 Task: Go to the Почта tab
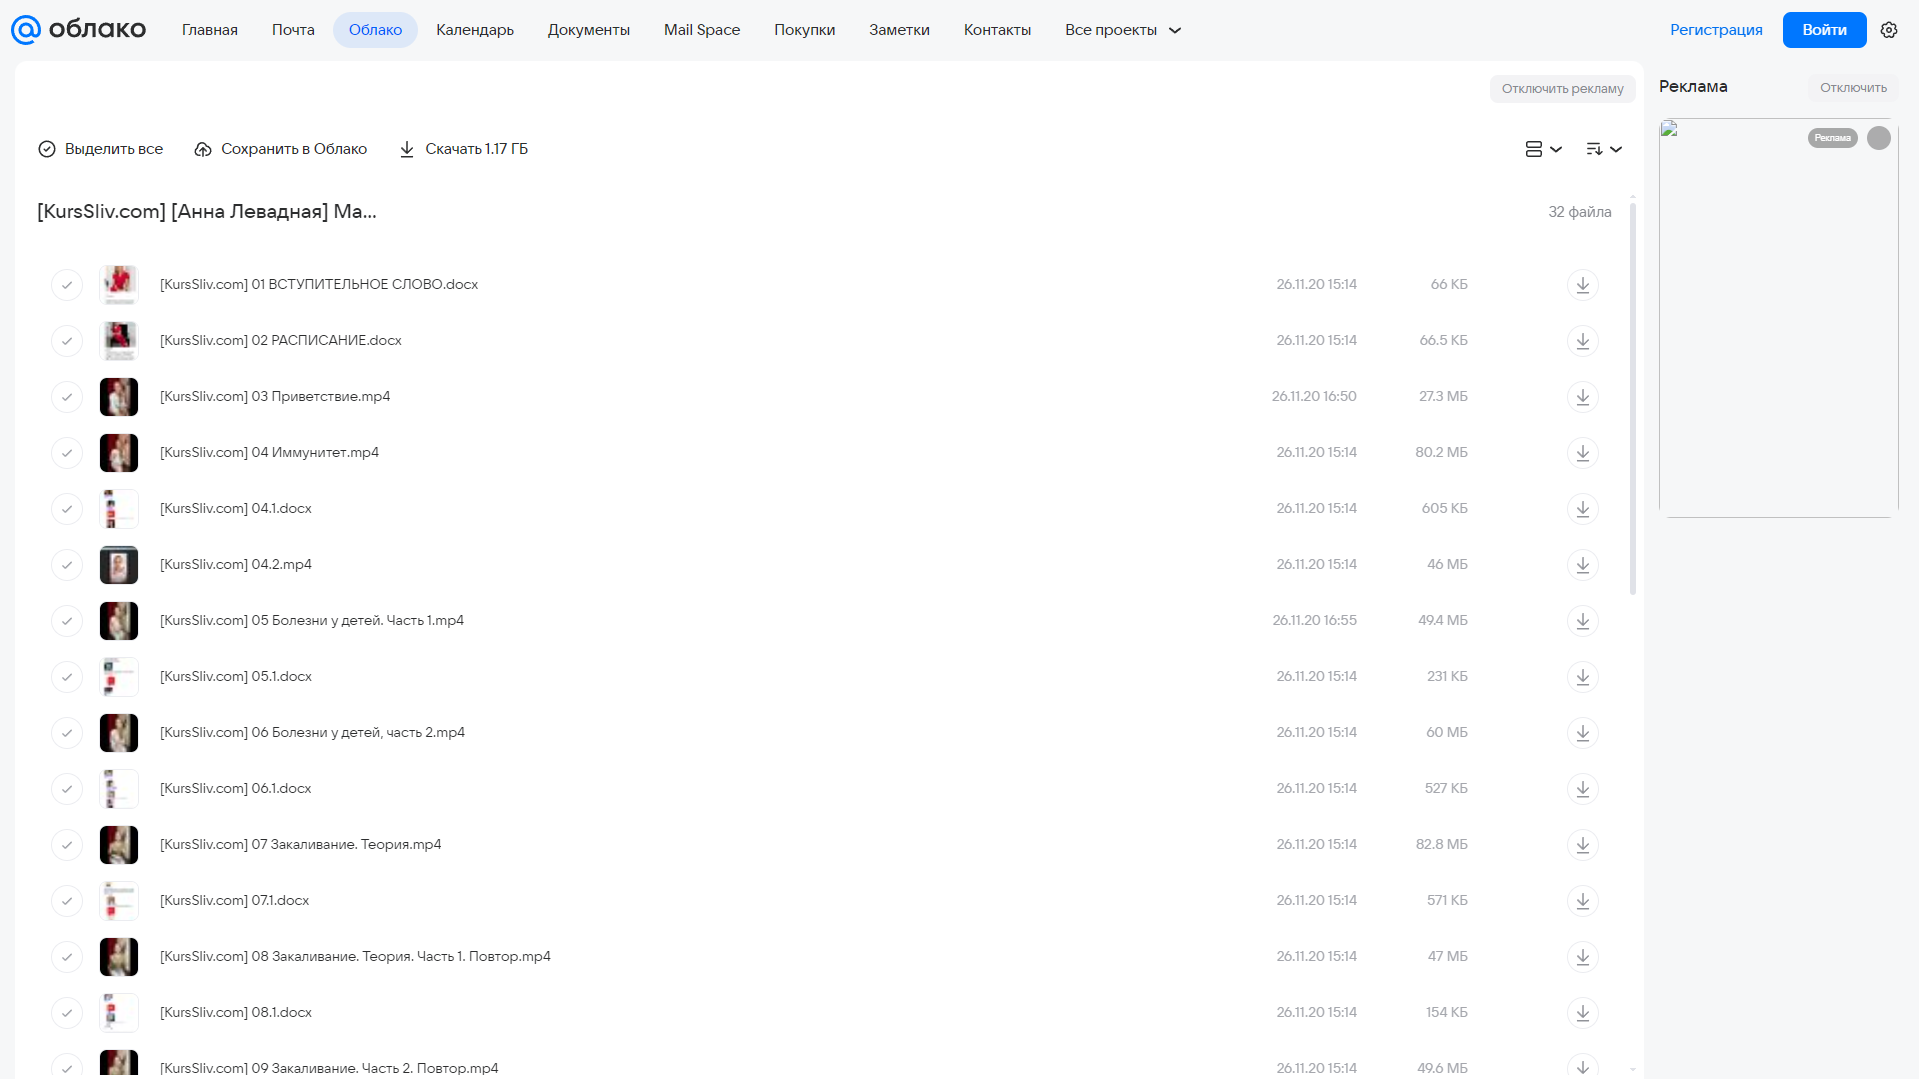[293, 30]
